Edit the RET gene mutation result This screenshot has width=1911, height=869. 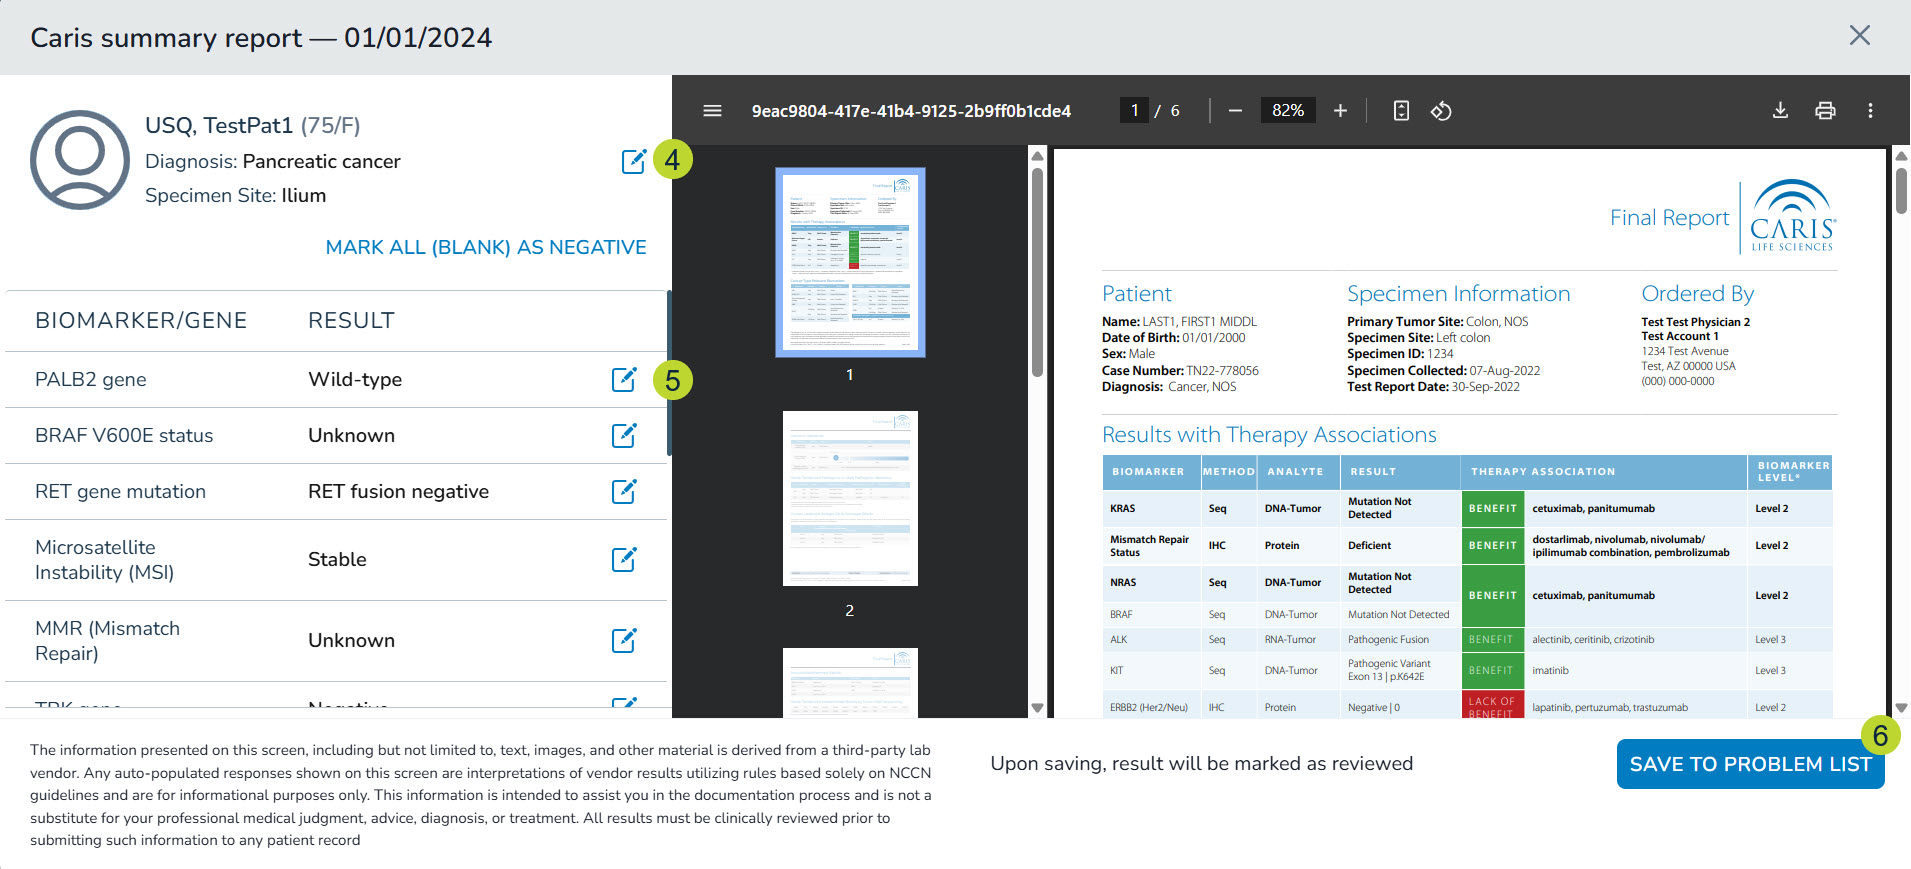(624, 491)
